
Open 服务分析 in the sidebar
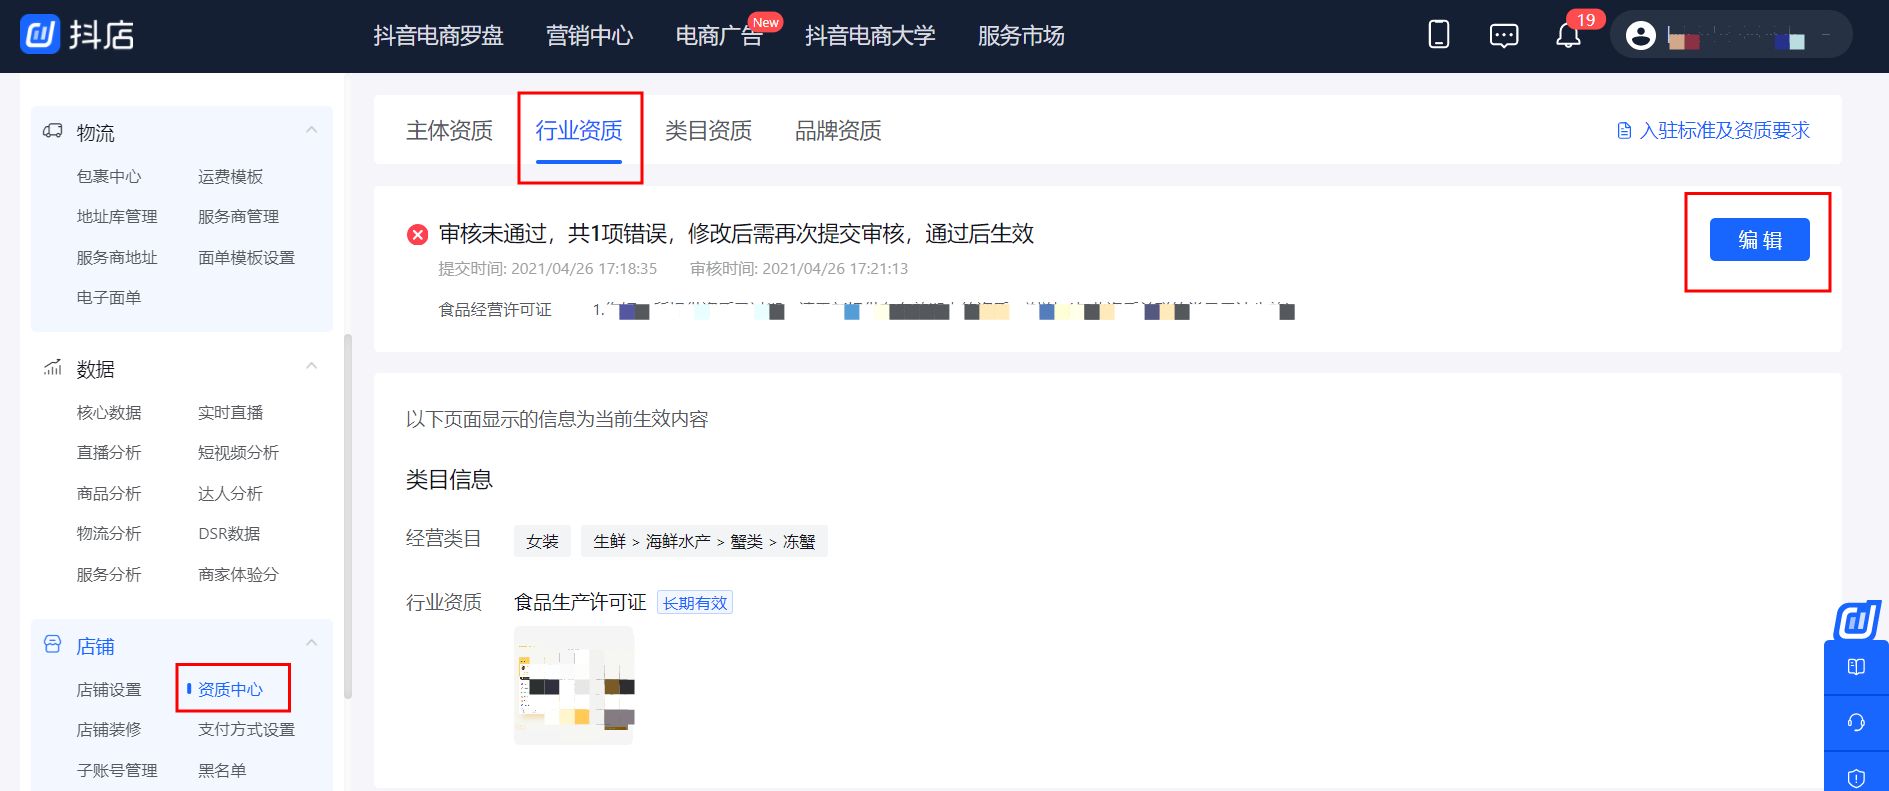[x=109, y=574]
